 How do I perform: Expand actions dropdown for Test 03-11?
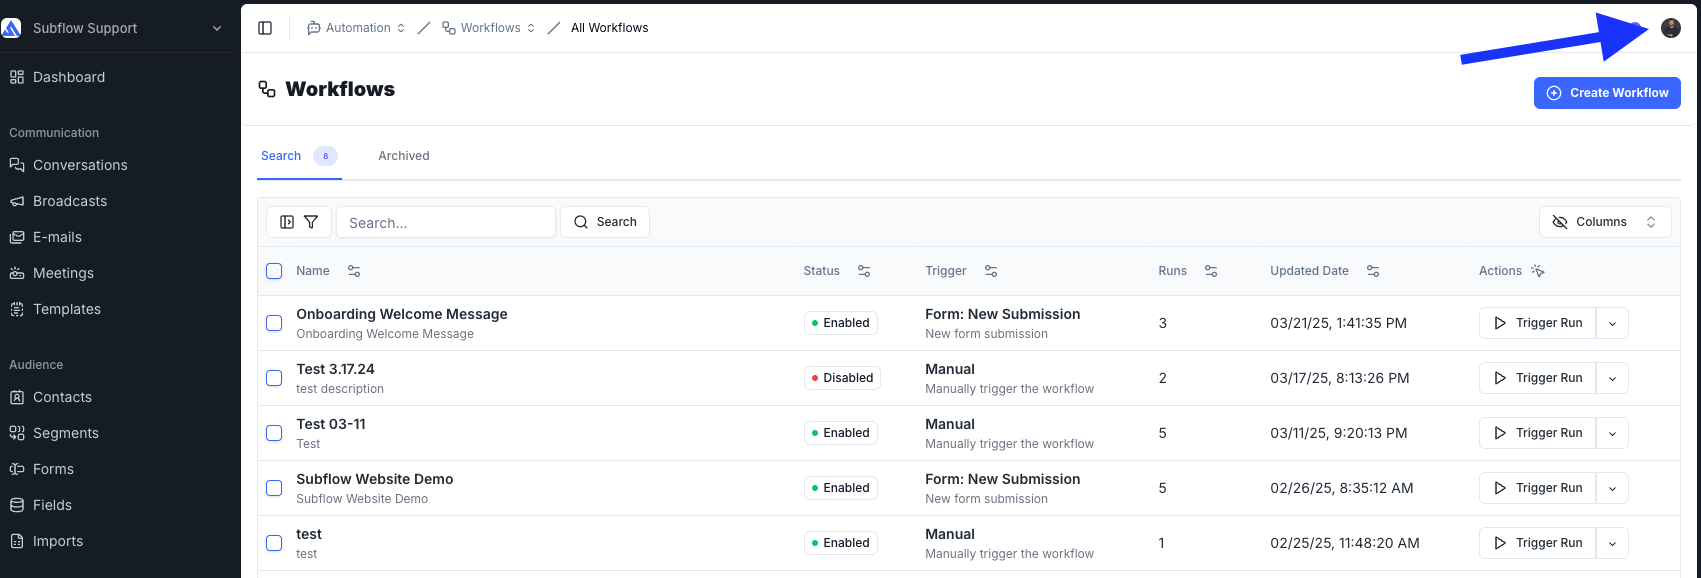pos(1612,433)
